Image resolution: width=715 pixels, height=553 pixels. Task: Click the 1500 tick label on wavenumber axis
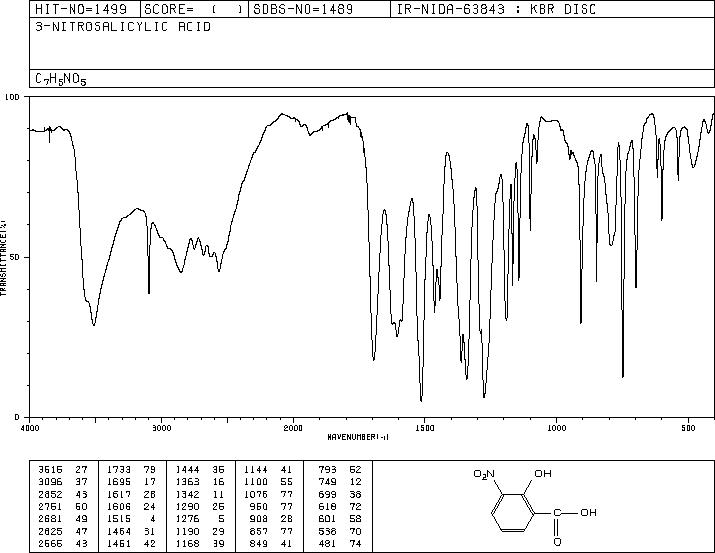coord(425,428)
